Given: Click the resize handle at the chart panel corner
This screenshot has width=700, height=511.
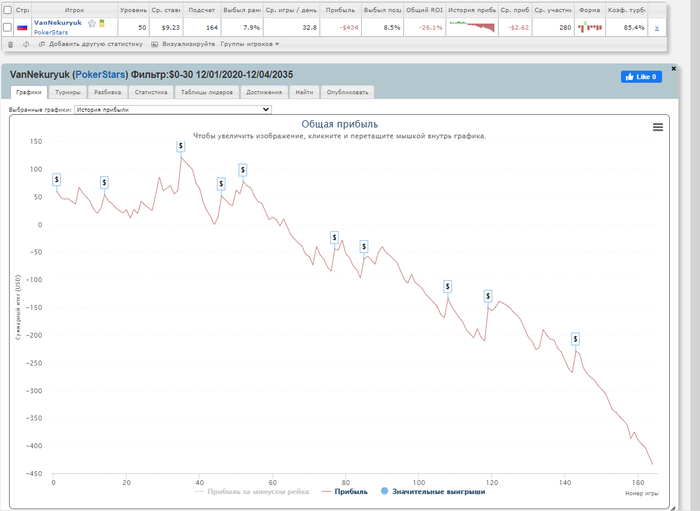Looking at the screenshot, I should click(x=673, y=507).
